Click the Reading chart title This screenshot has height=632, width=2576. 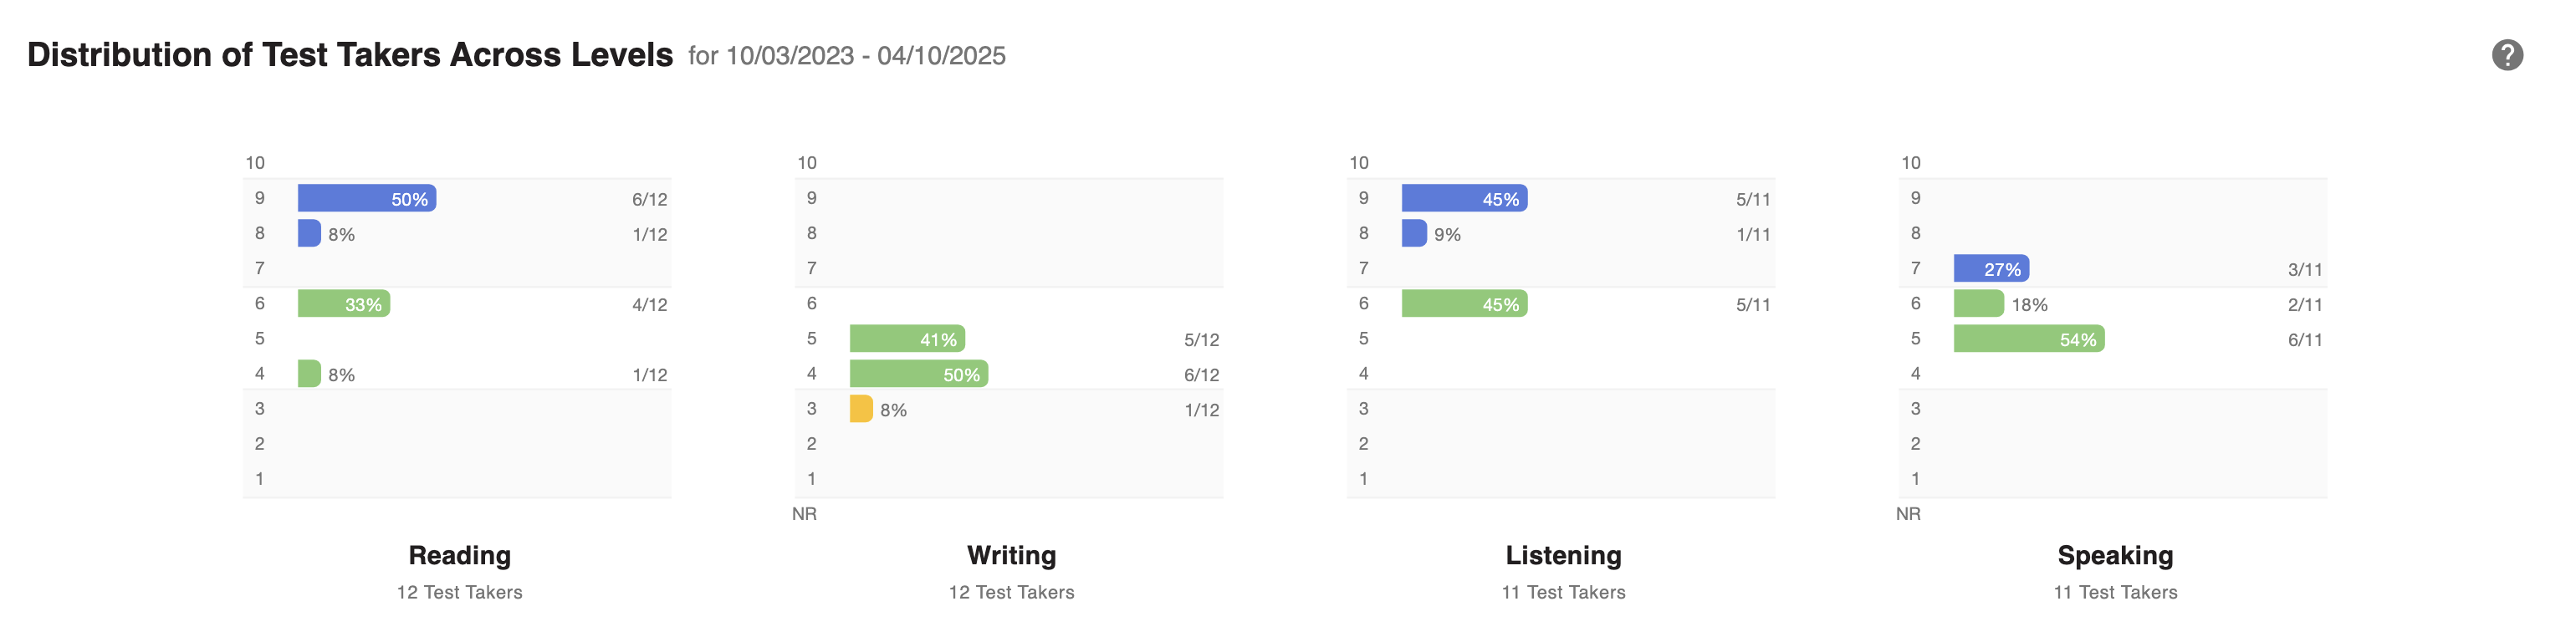(460, 555)
